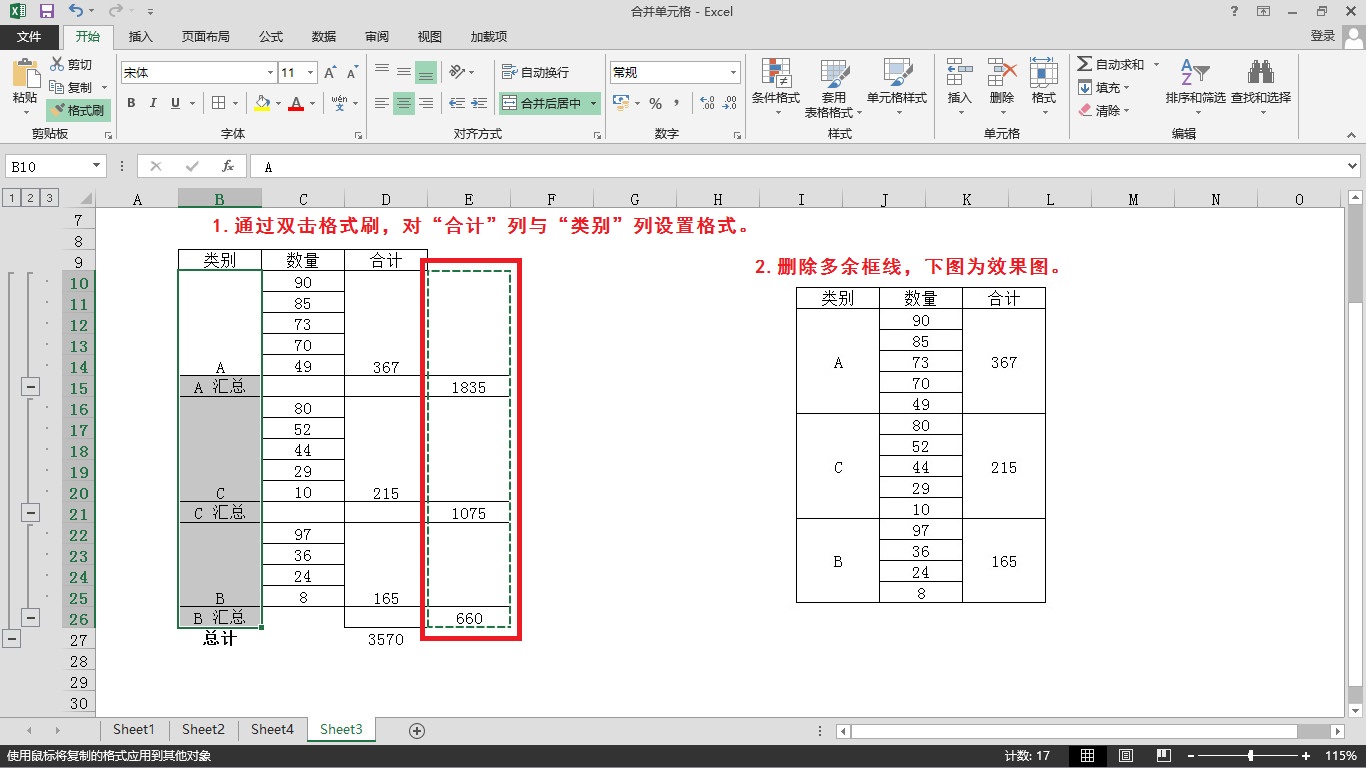Collapse the 'C 汇总' outline group
The height and width of the screenshot is (768, 1366).
pos(30,513)
